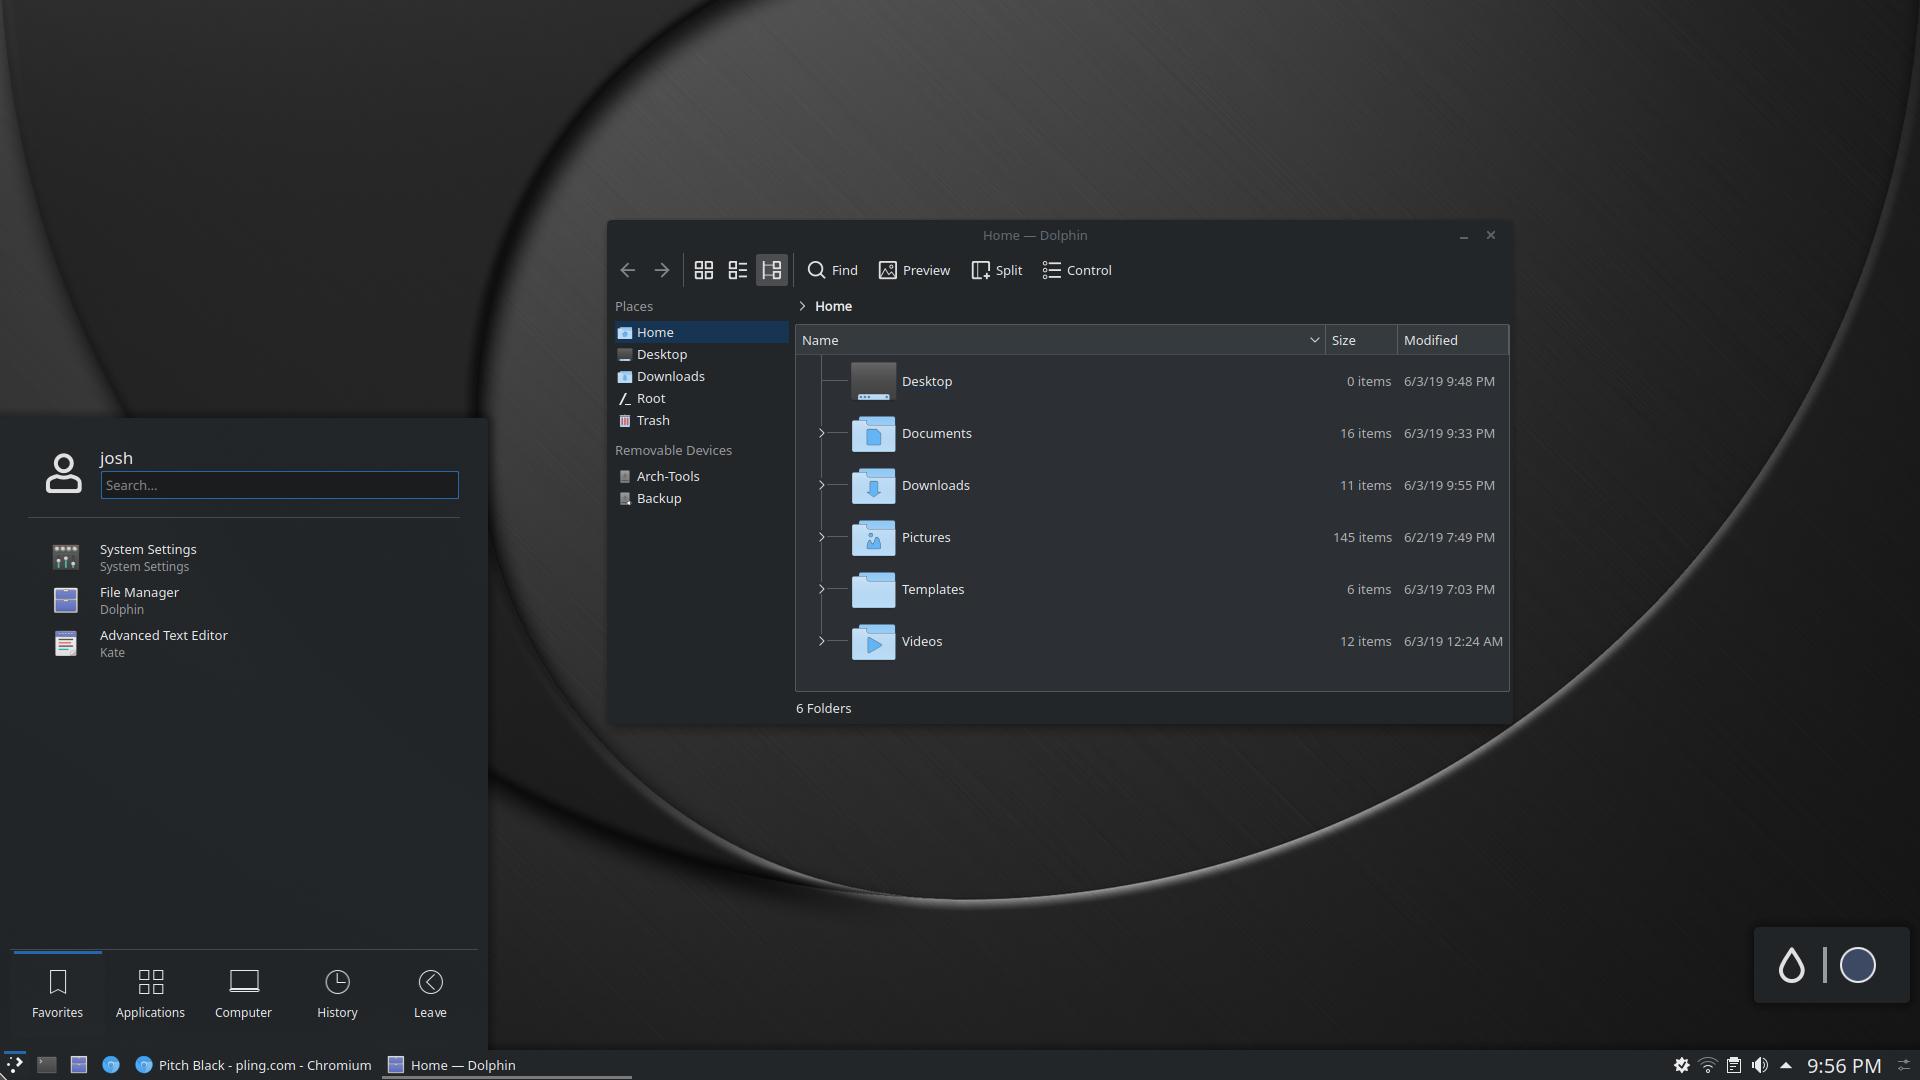The height and width of the screenshot is (1080, 1920).
Task: Select the Desktop folder icon in file list
Action: (x=873, y=381)
